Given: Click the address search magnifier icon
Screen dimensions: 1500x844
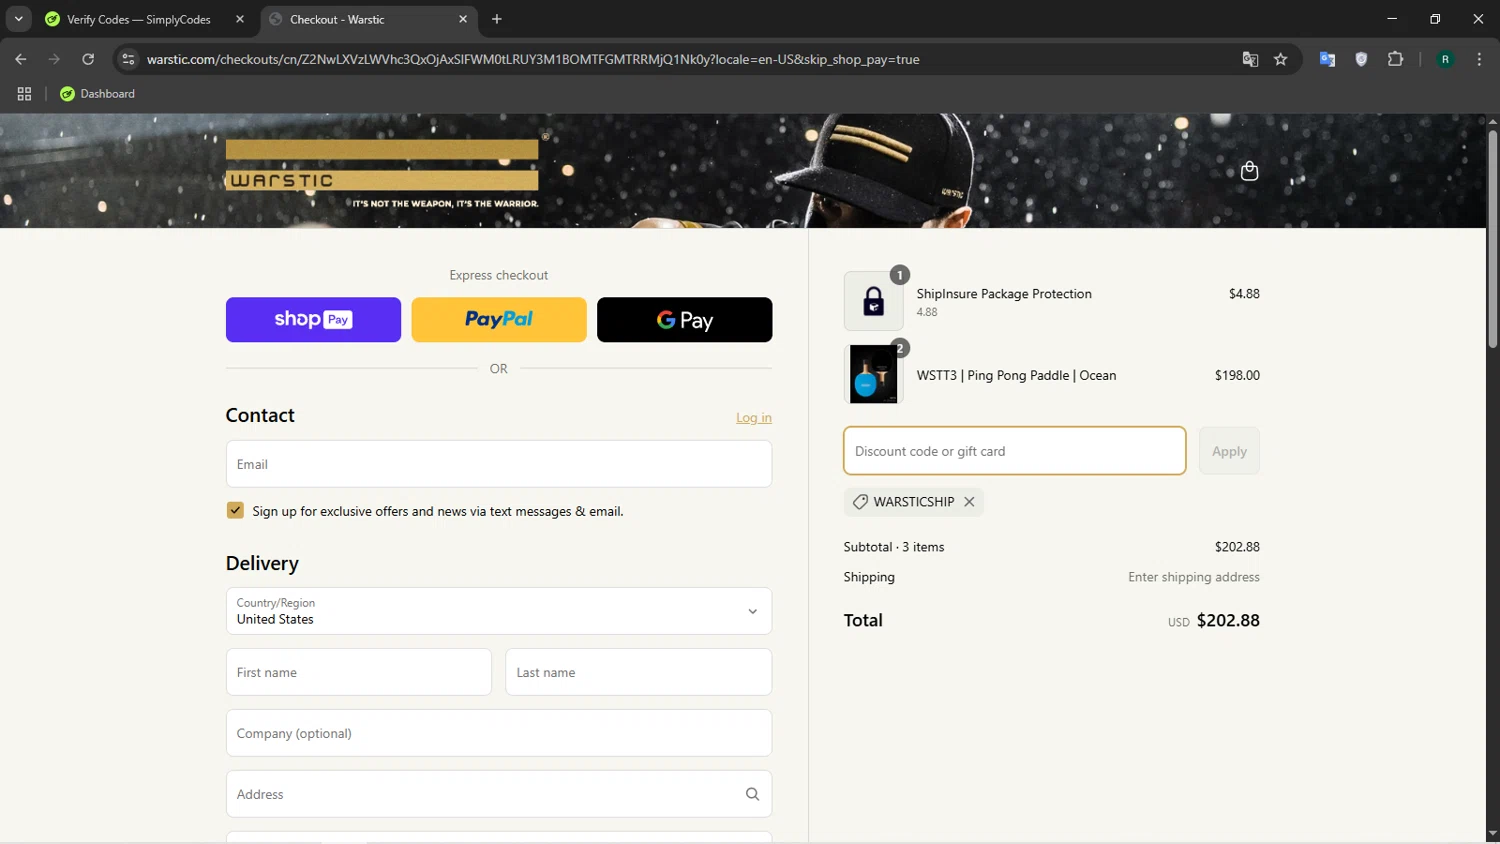Looking at the screenshot, I should [752, 794].
